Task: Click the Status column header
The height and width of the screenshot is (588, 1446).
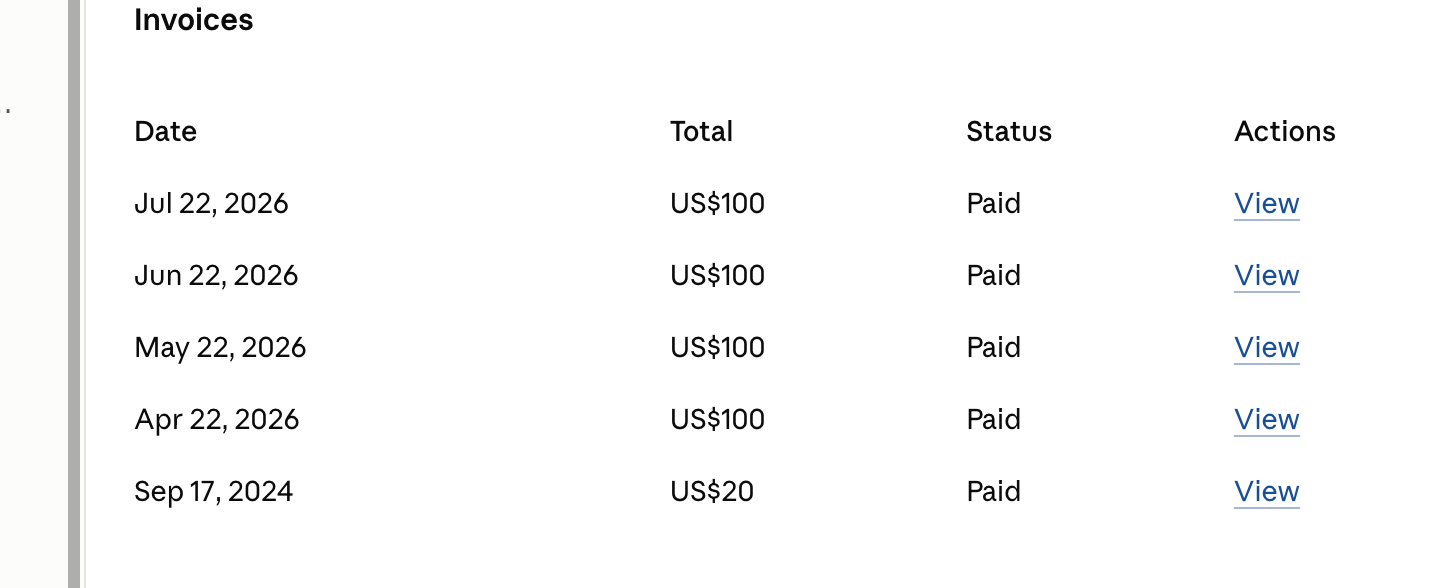Action: pyautogui.click(x=1009, y=132)
